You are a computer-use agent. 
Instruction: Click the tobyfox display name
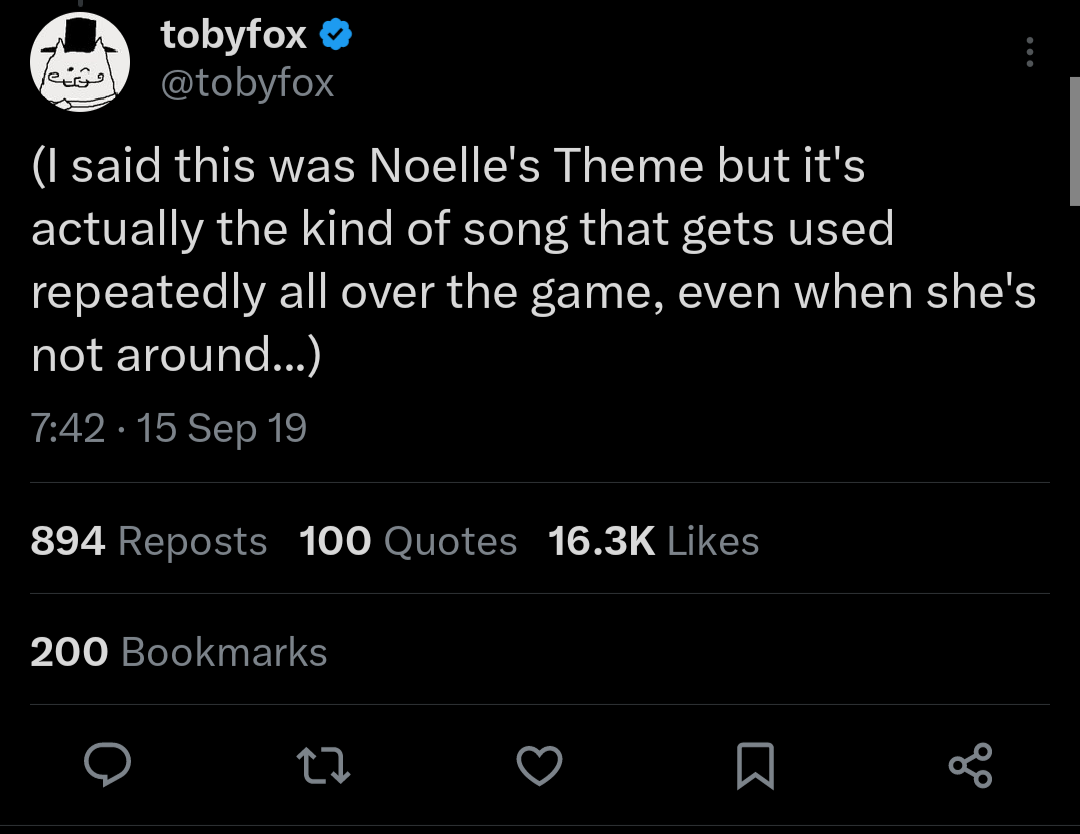234,37
